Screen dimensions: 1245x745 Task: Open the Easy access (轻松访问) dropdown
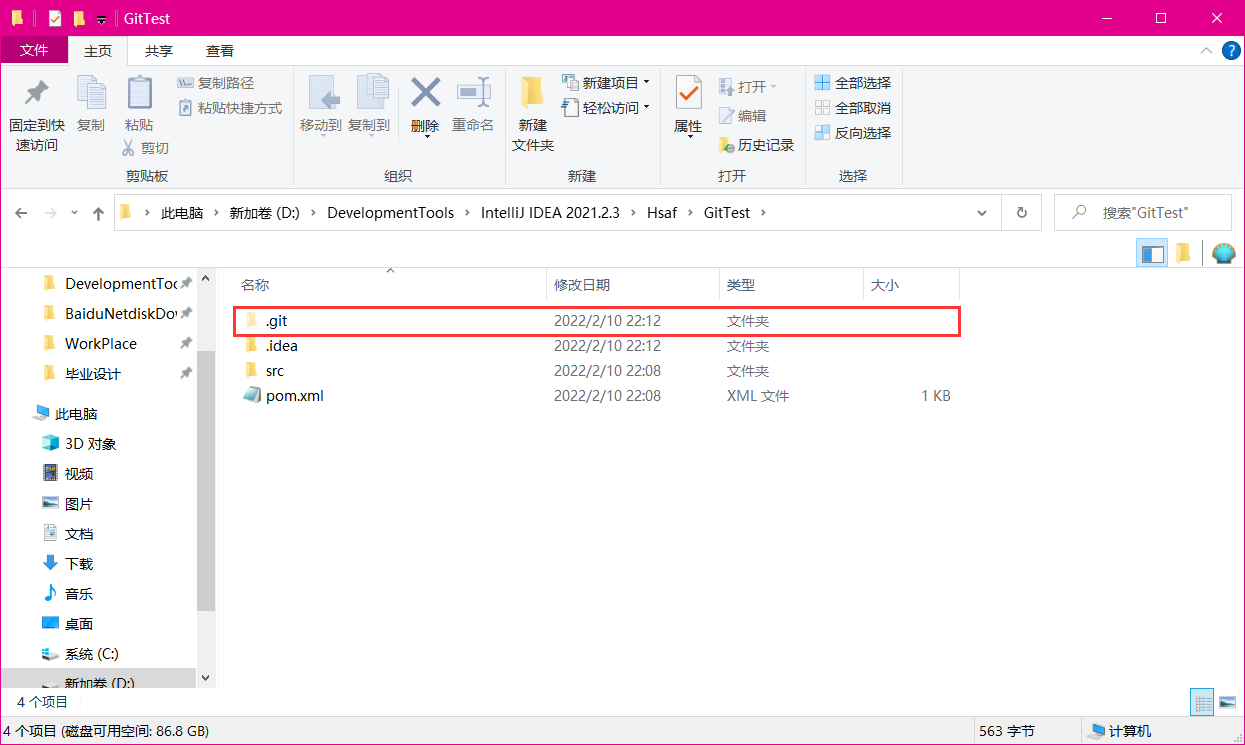606,108
